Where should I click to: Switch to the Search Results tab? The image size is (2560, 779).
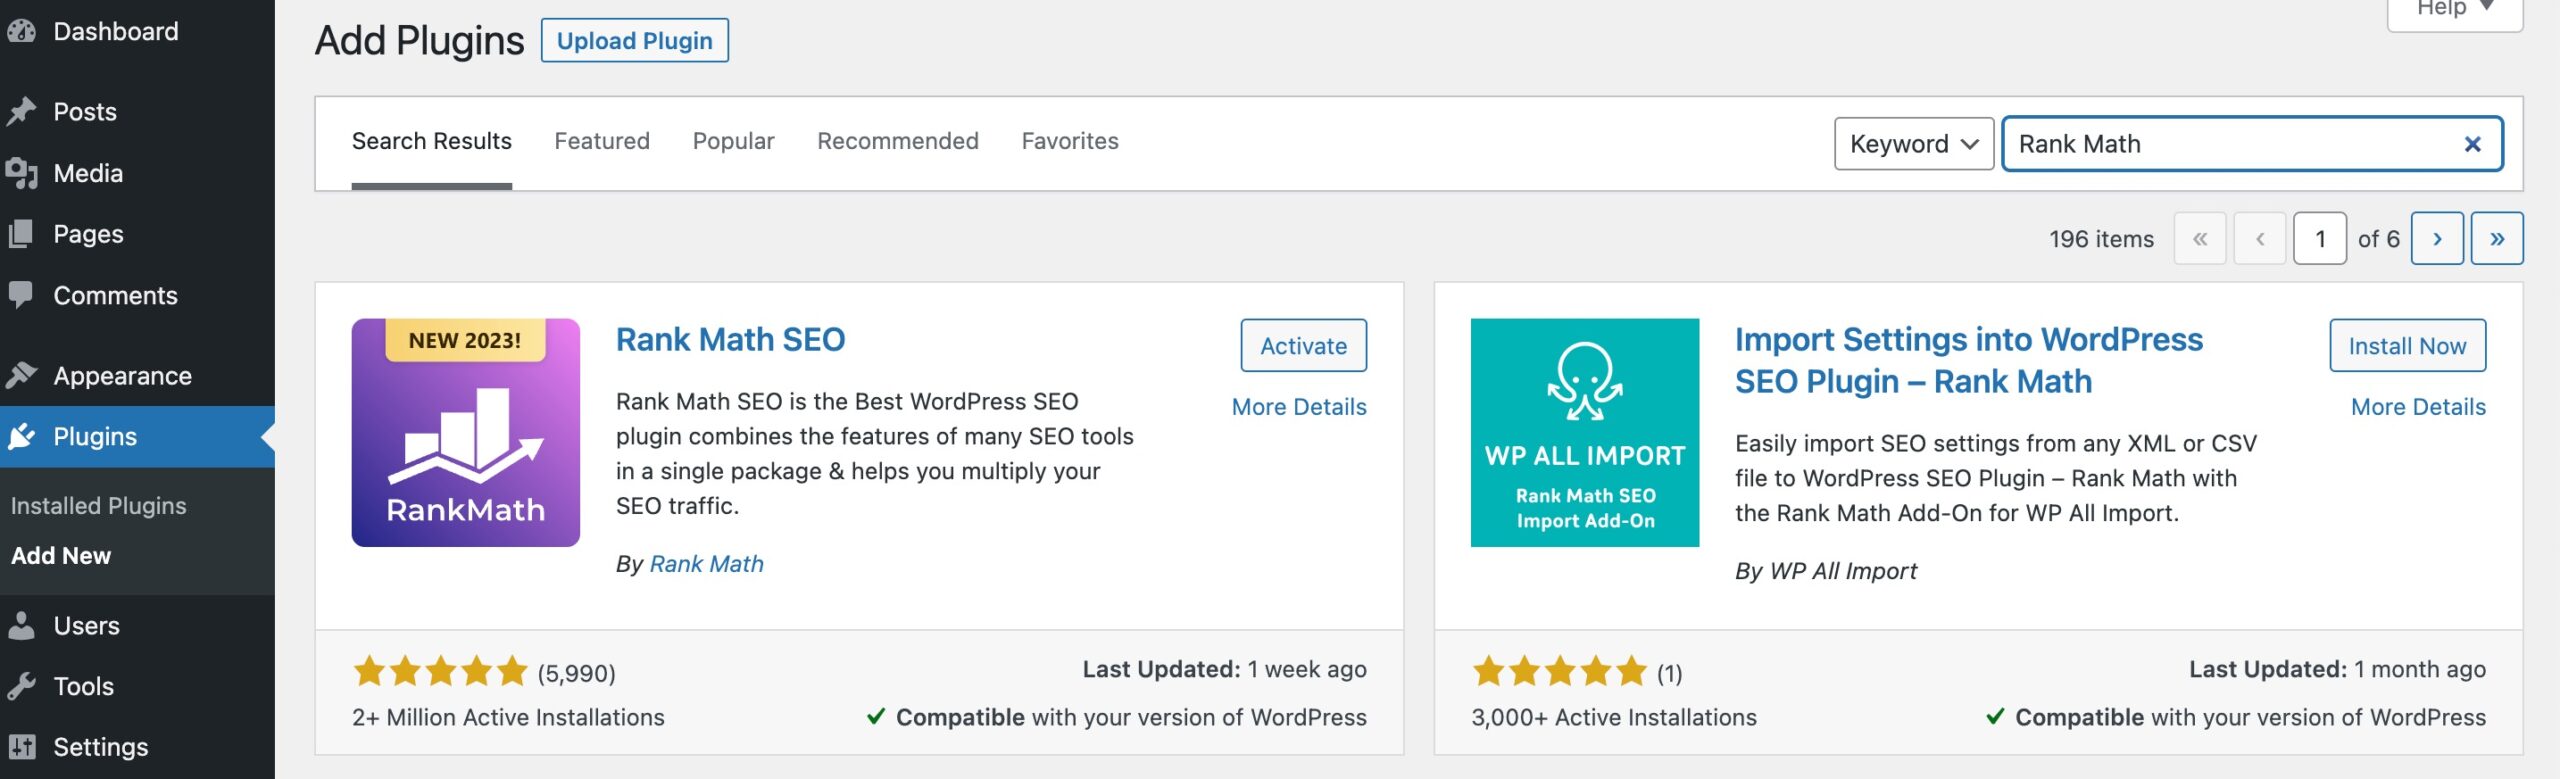click(432, 141)
